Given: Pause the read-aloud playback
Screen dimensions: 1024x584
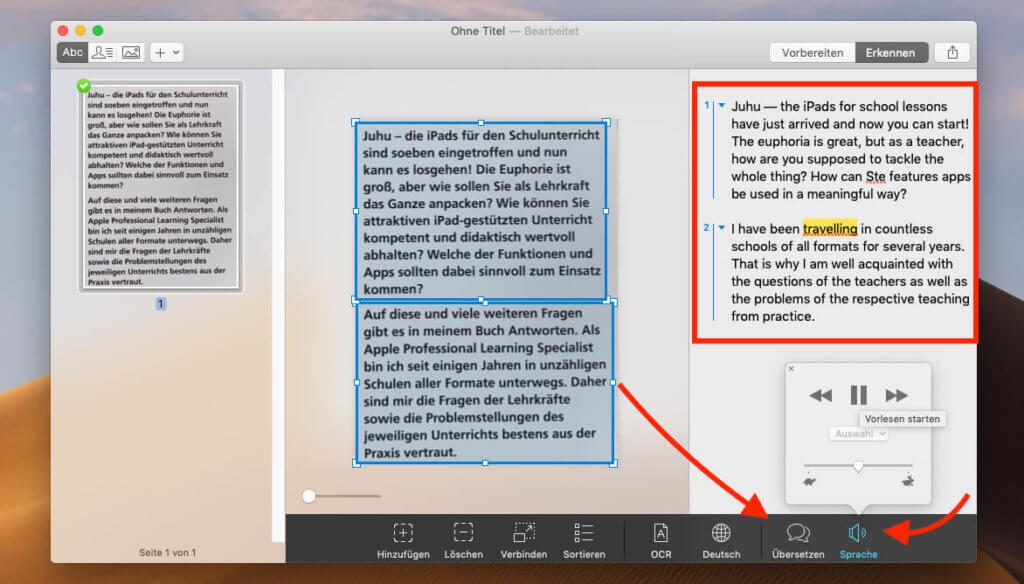Looking at the screenshot, I should coord(858,395).
